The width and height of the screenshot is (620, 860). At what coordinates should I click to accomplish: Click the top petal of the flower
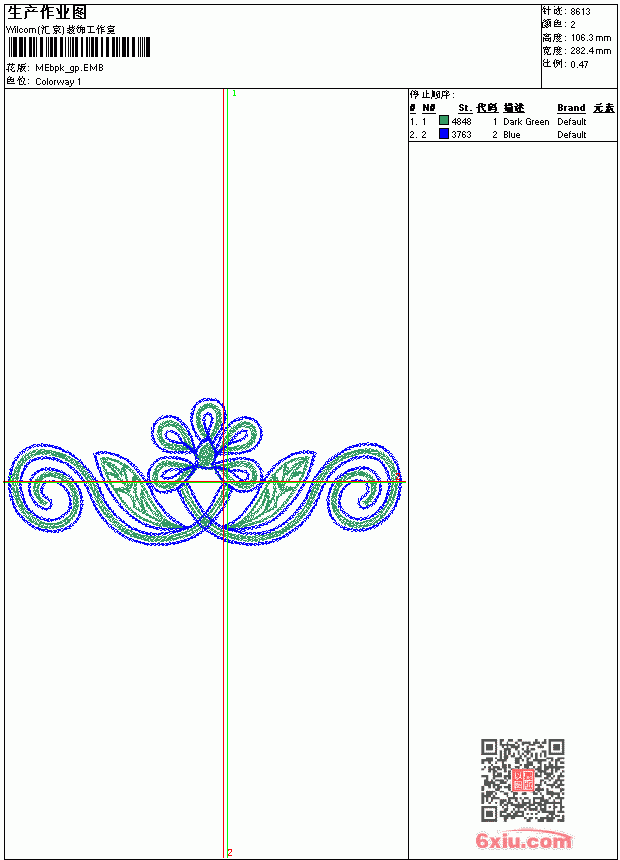(x=207, y=420)
